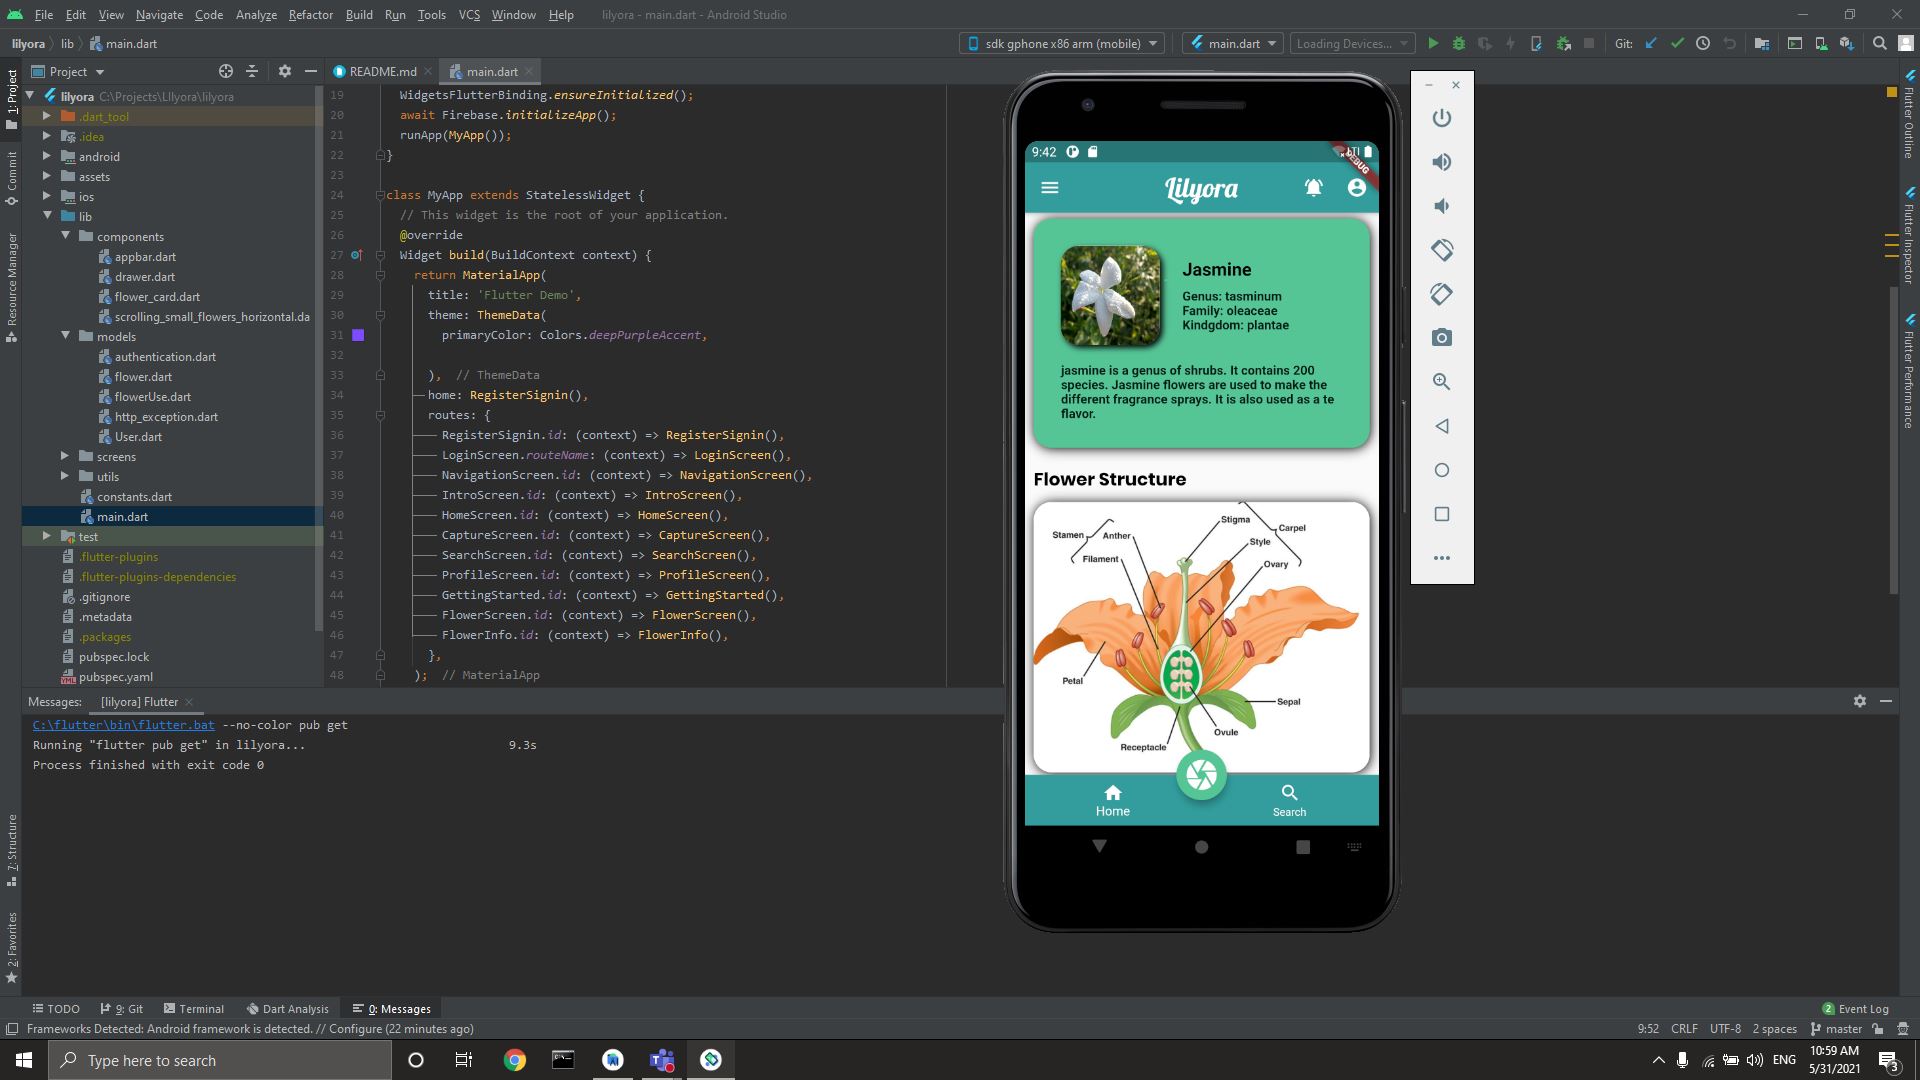The height and width of the screenshot is (1080, 1920).
Task: Open AVD Manager icon
Action: [x=1821, y=43]
